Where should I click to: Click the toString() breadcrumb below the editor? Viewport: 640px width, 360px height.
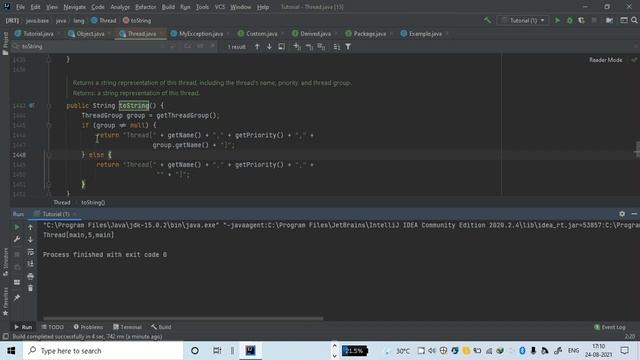pos(93,202)
